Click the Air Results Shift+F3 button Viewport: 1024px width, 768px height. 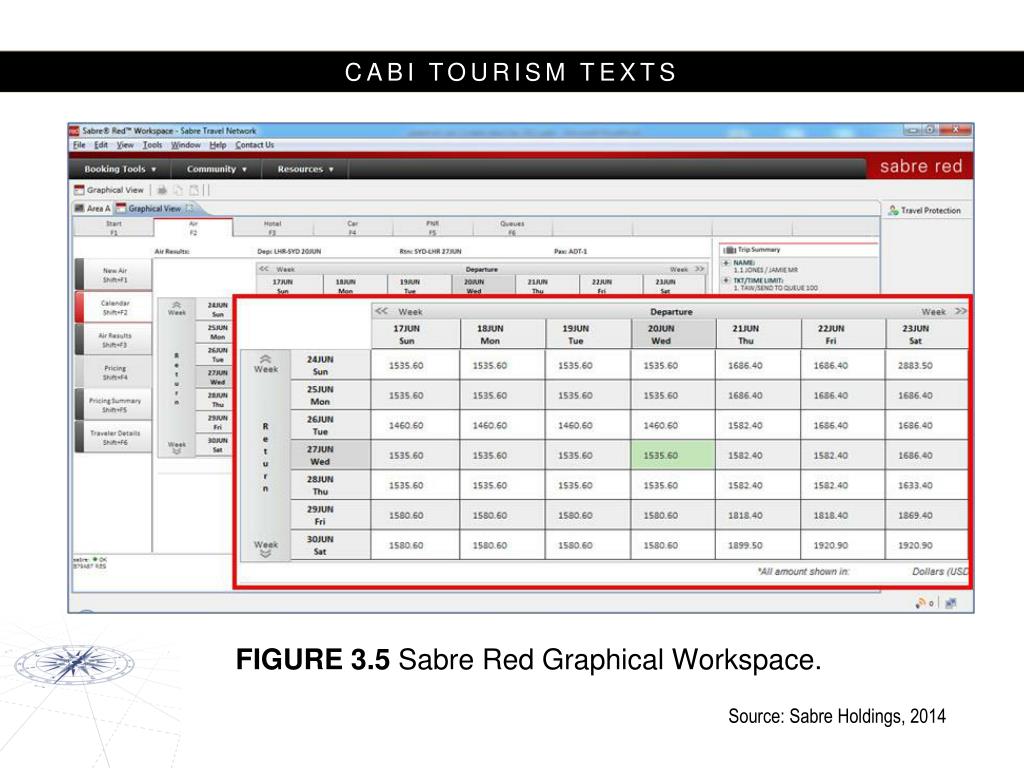click(x=114, y=340)
